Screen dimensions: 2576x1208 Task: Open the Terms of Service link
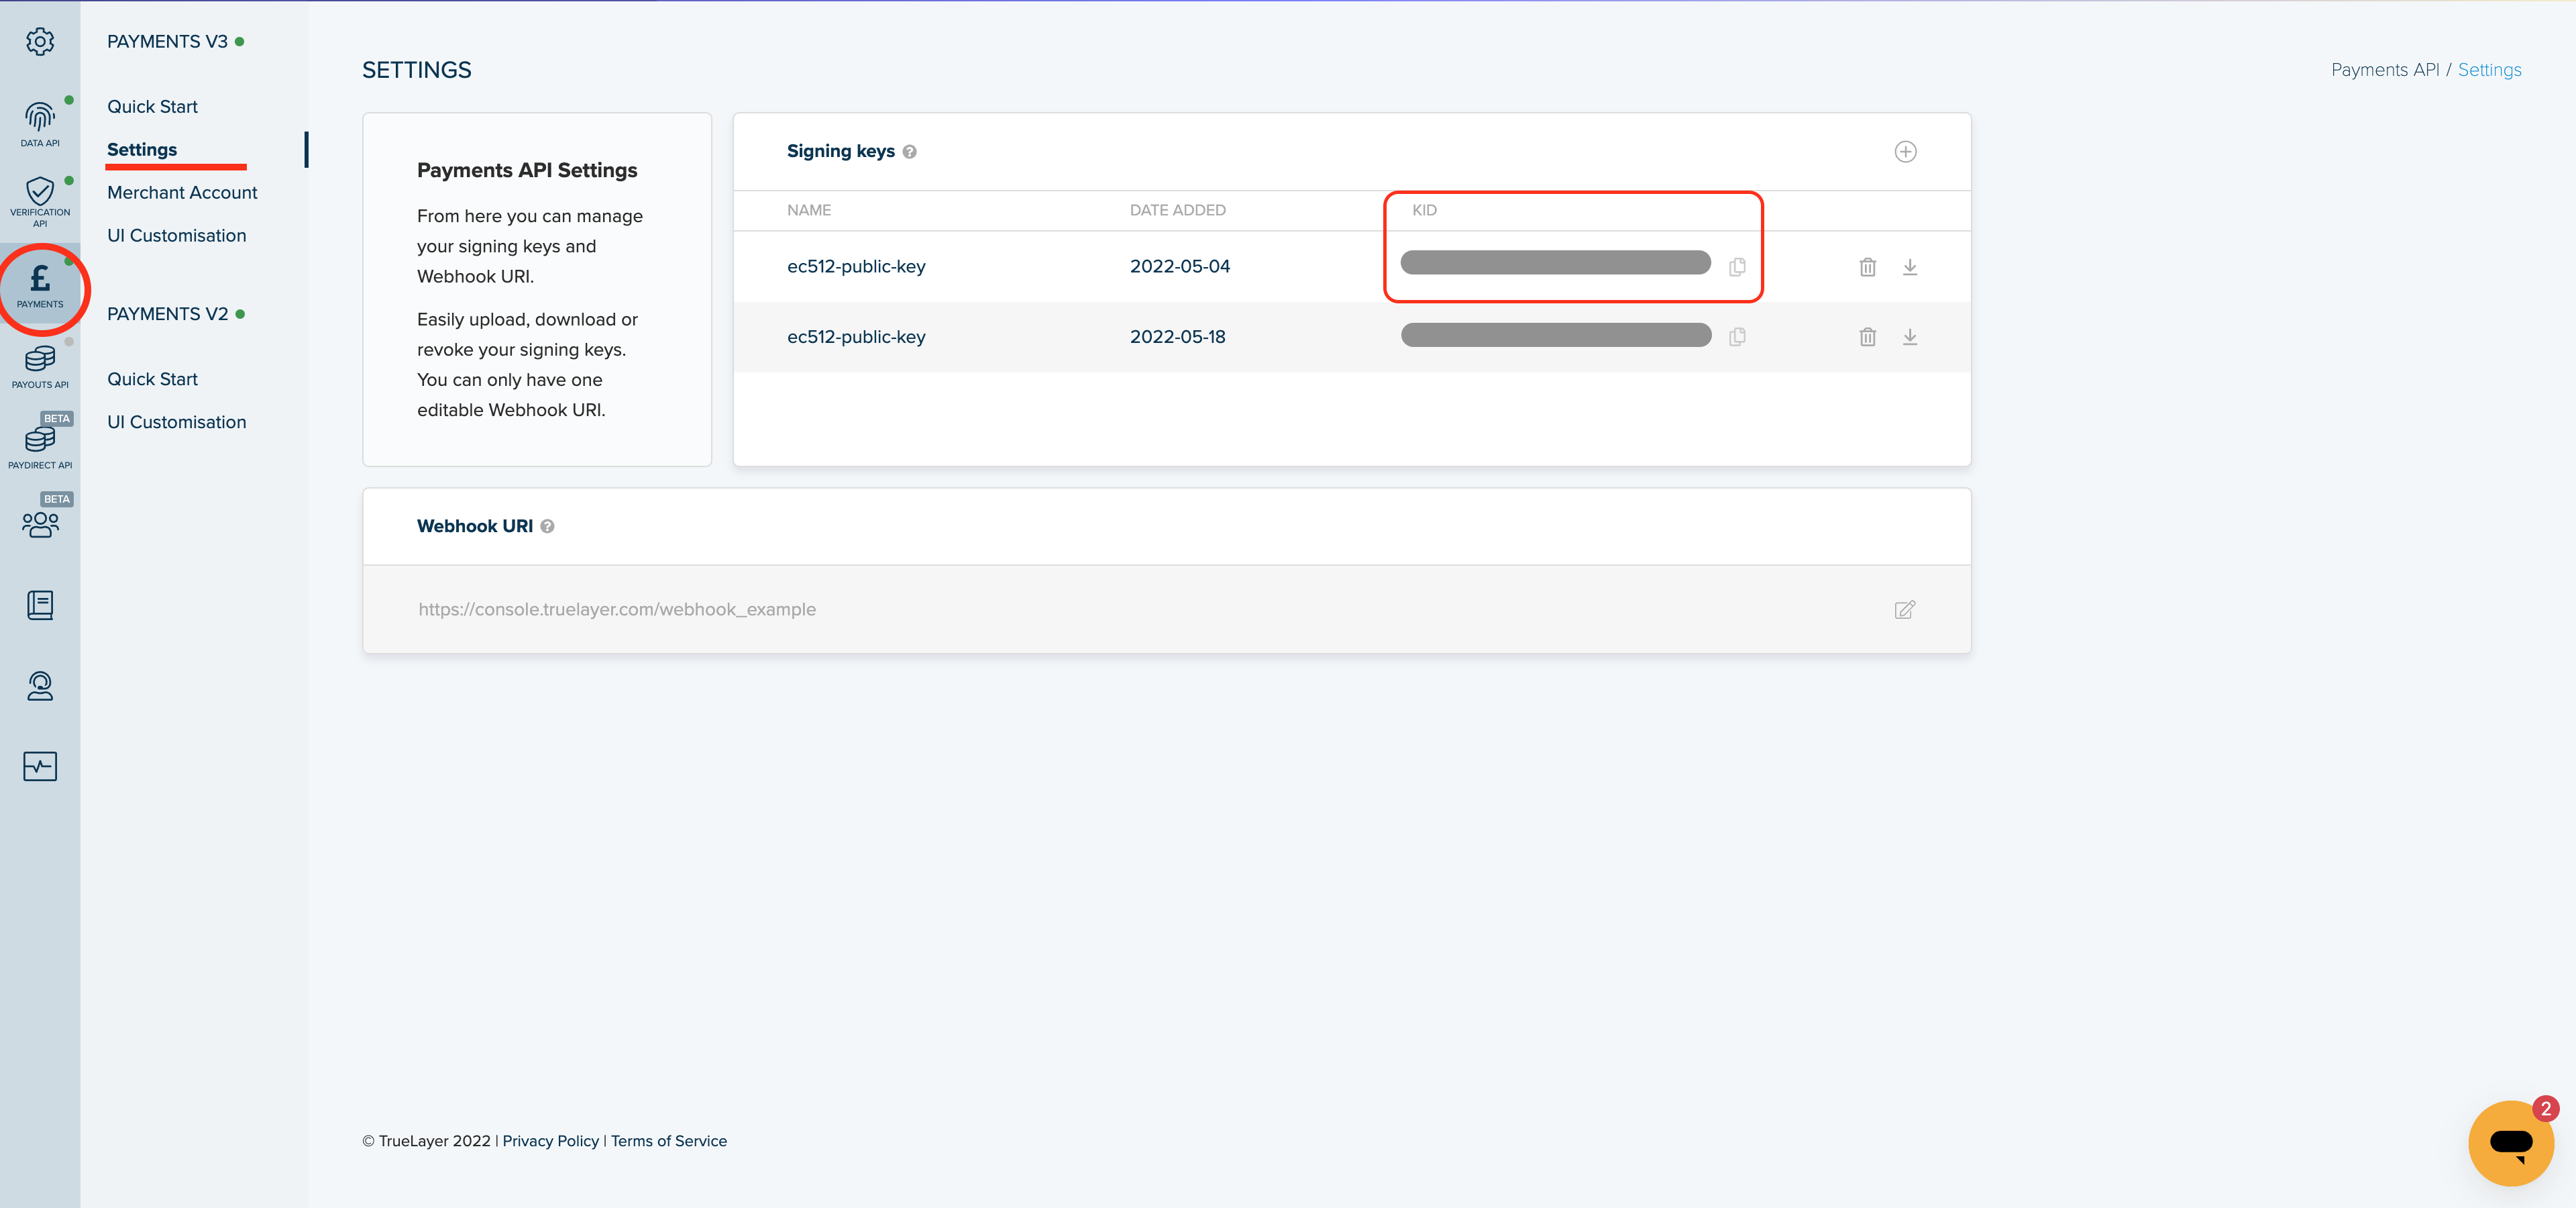click(668, 1141)
